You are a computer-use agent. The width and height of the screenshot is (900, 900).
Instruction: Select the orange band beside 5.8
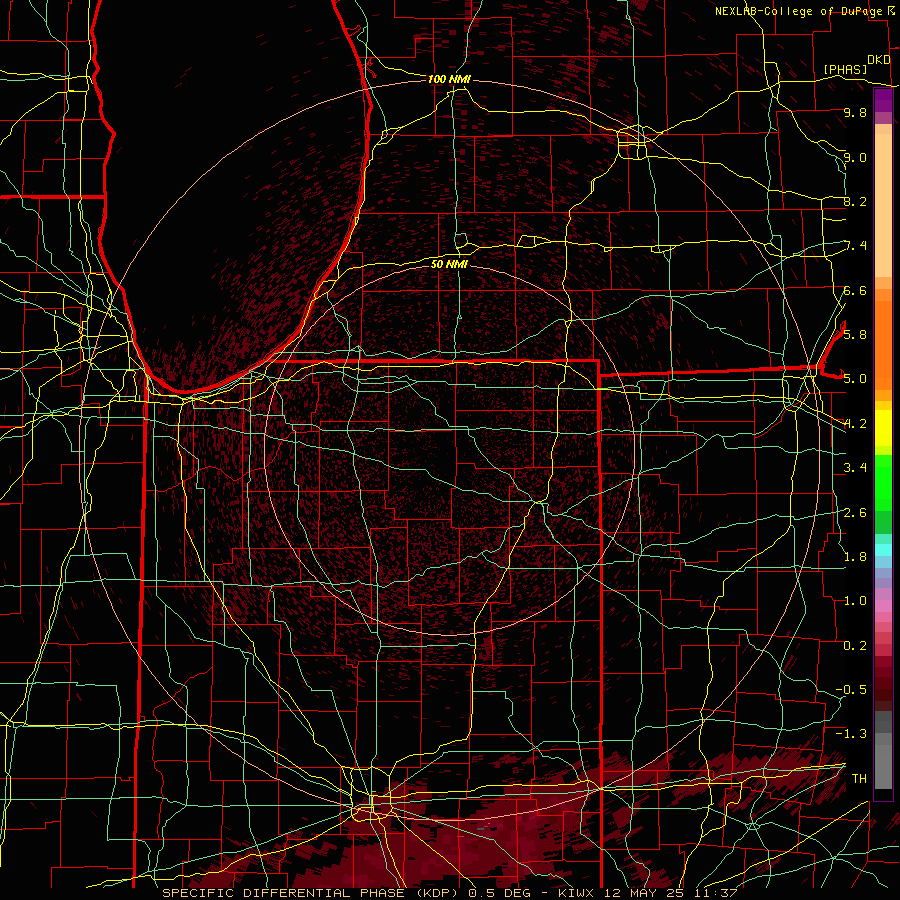(x=883, y=344)
